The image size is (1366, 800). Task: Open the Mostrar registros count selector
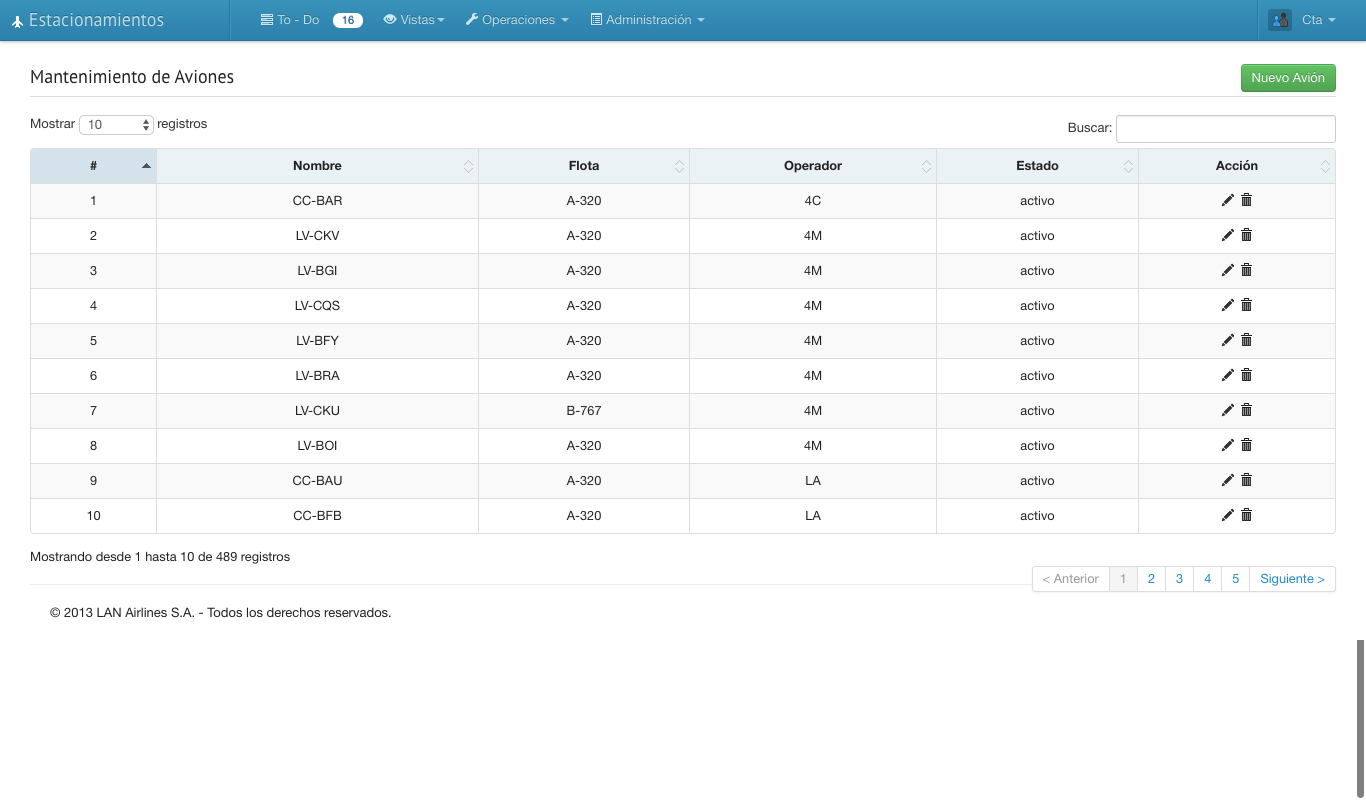(116, 125)
